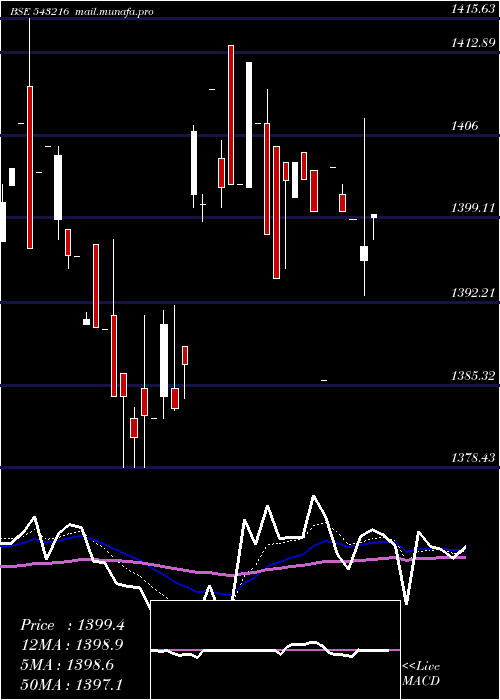500x700 pixels.
Task: Select the 1399.11 price level label
Action: (473, 208)
